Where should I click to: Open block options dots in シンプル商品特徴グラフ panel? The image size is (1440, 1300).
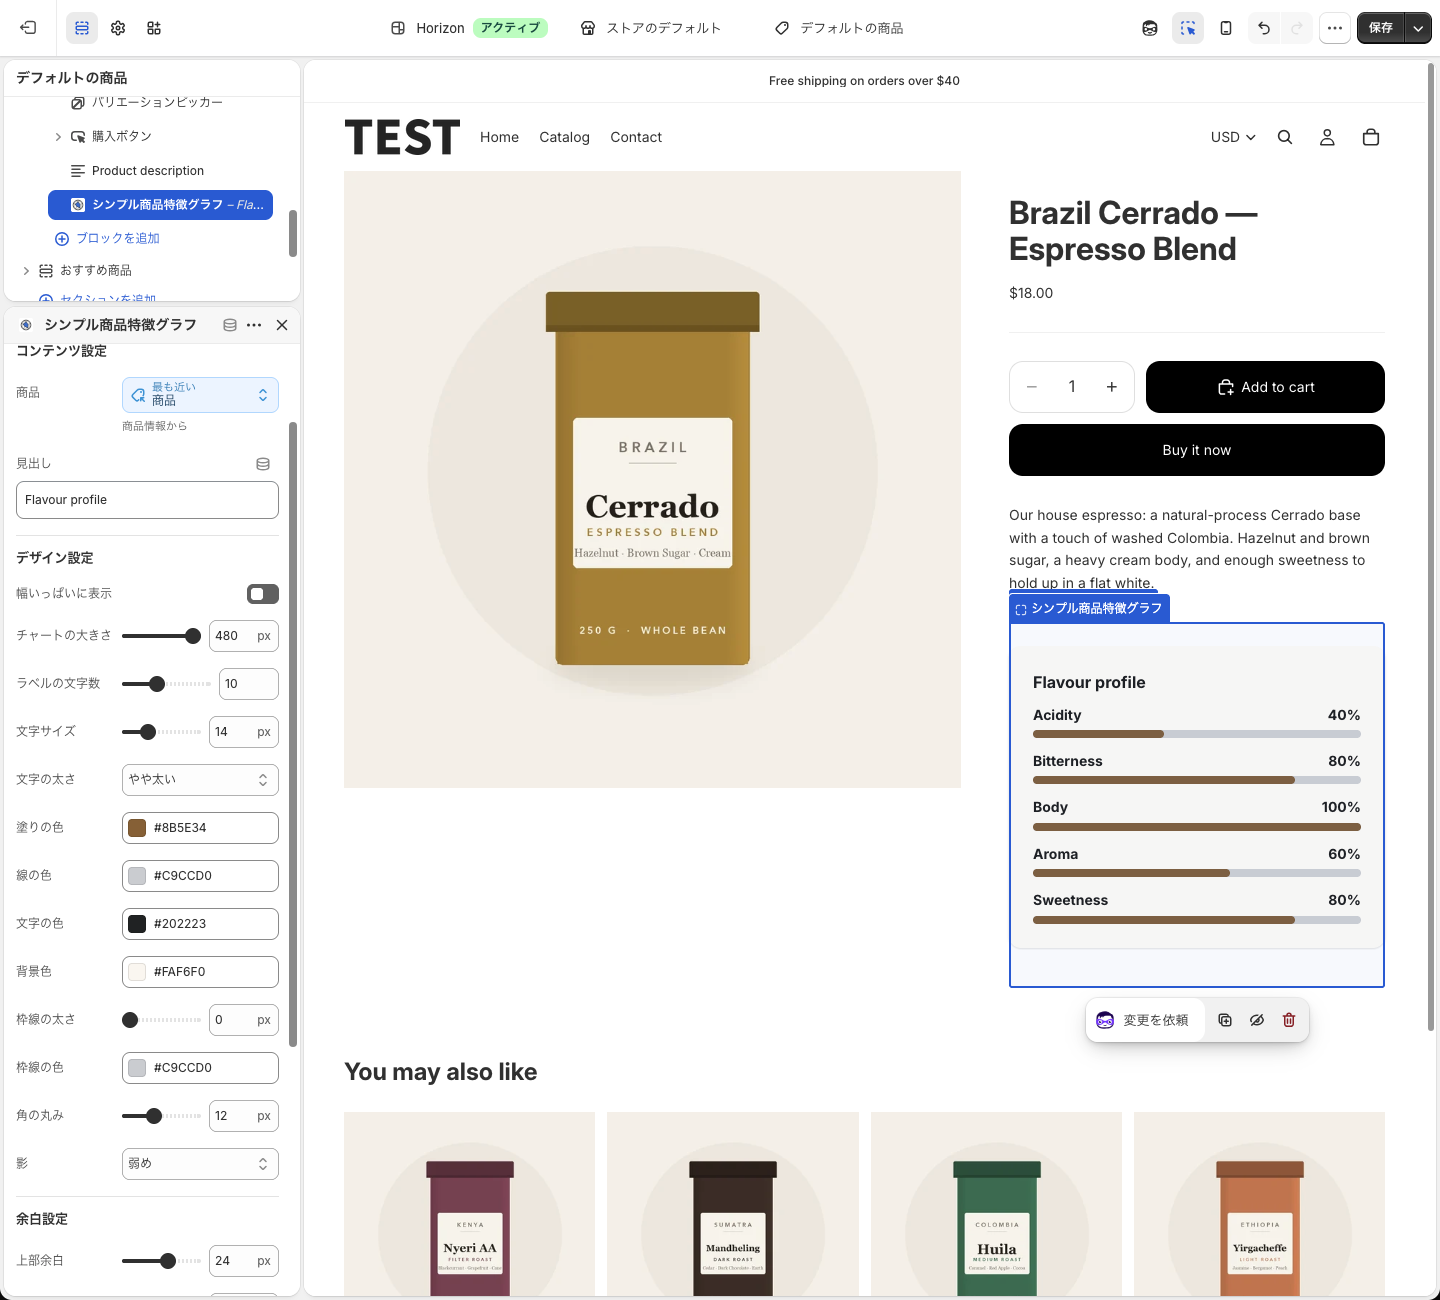(x=254, y=325)
